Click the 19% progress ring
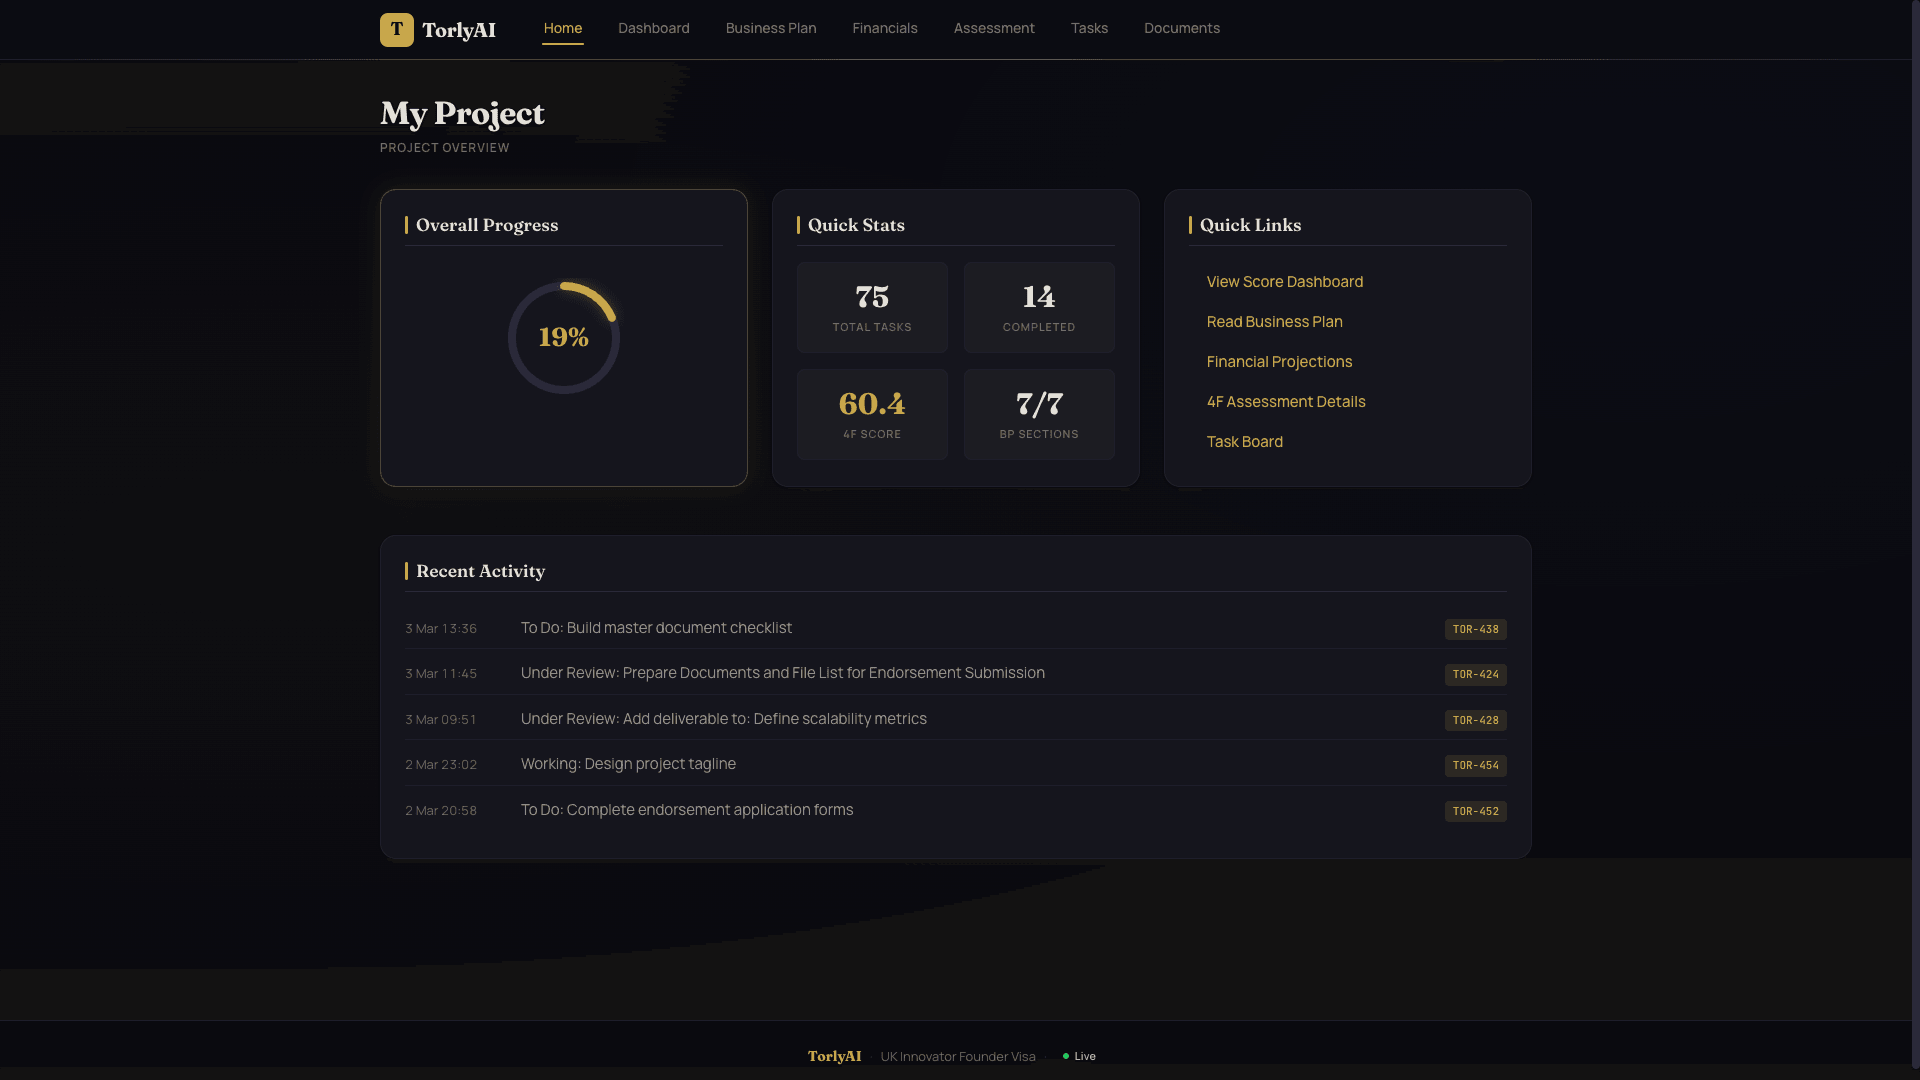1920x1080 pixels. 563,337
